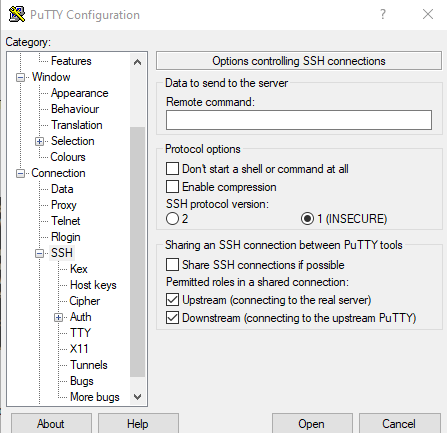
Task: Open the Telnet category
Action: tap(66, 221)
